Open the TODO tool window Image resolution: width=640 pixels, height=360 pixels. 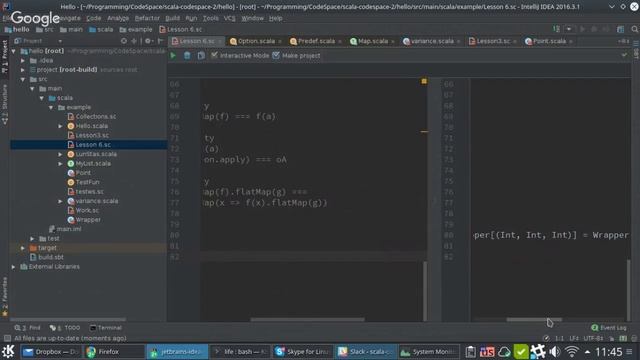coord(65,328)
